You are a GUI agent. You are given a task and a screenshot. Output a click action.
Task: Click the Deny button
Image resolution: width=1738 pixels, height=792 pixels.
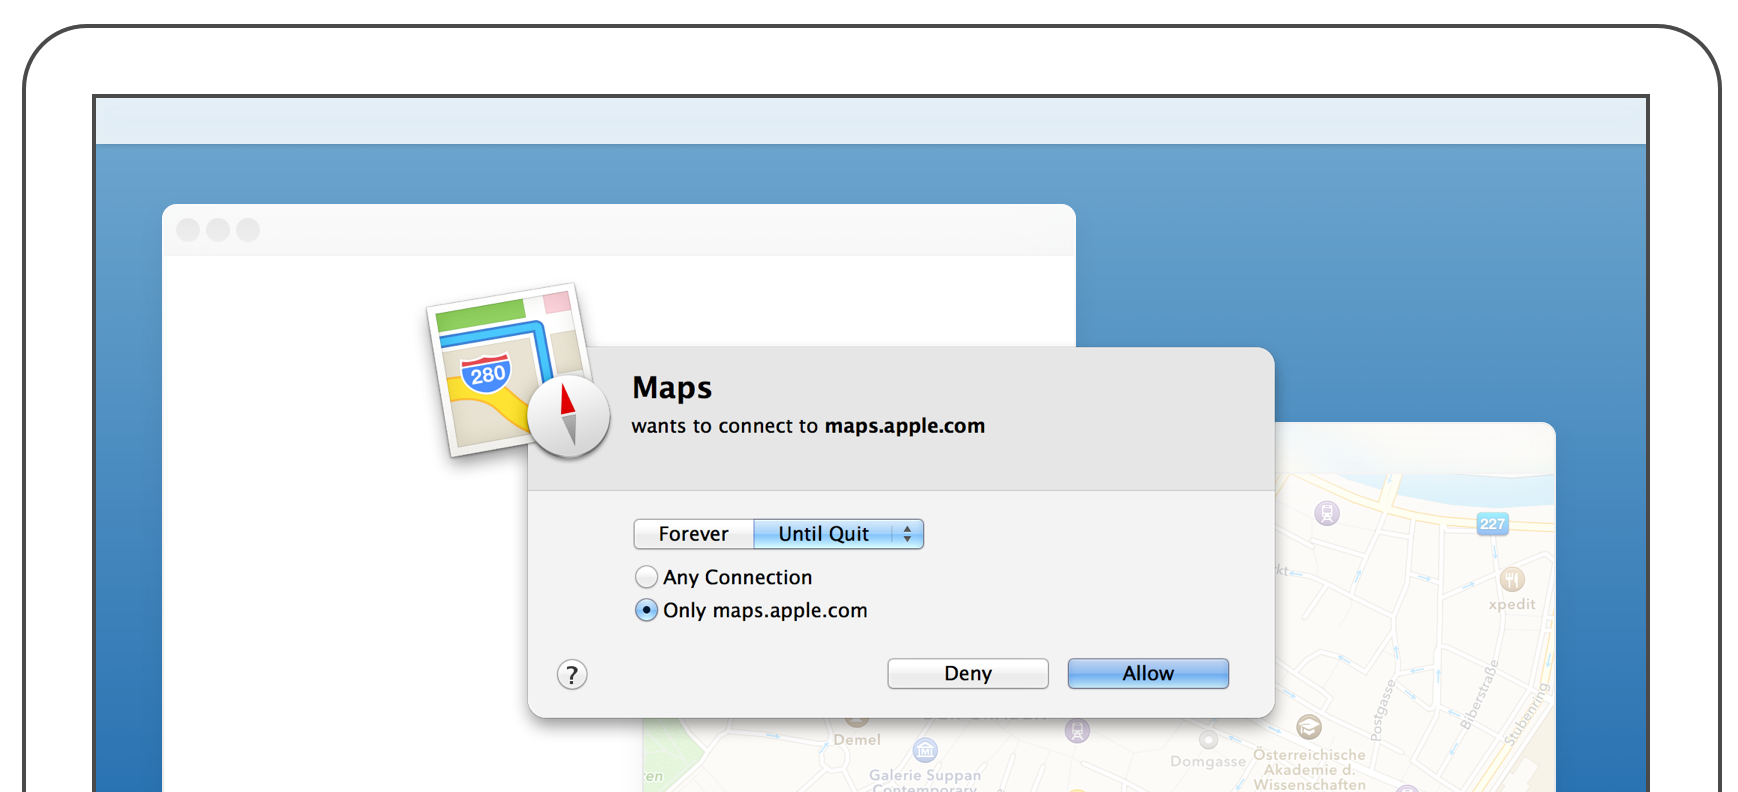click(968, 674)
